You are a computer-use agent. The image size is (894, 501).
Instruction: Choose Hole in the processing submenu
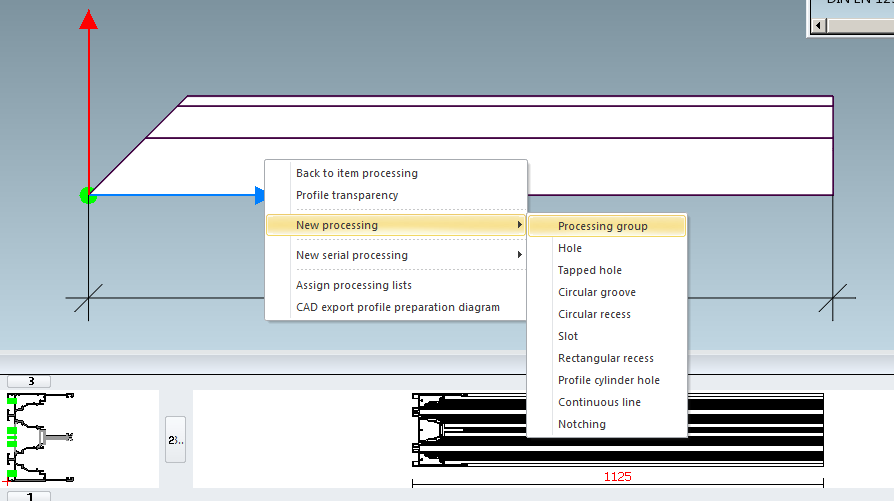(570, 248)
